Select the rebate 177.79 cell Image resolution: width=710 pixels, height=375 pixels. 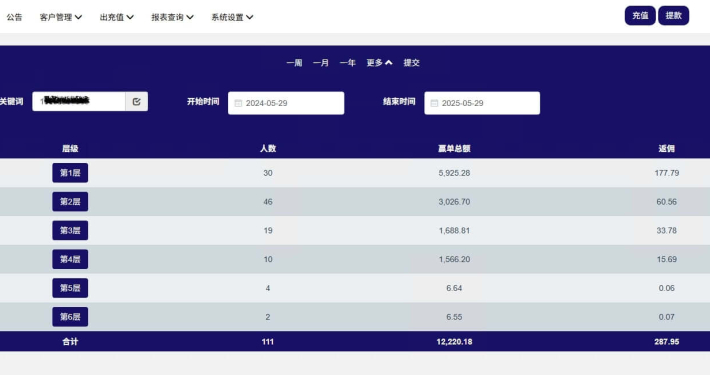[x=667, y=173]
